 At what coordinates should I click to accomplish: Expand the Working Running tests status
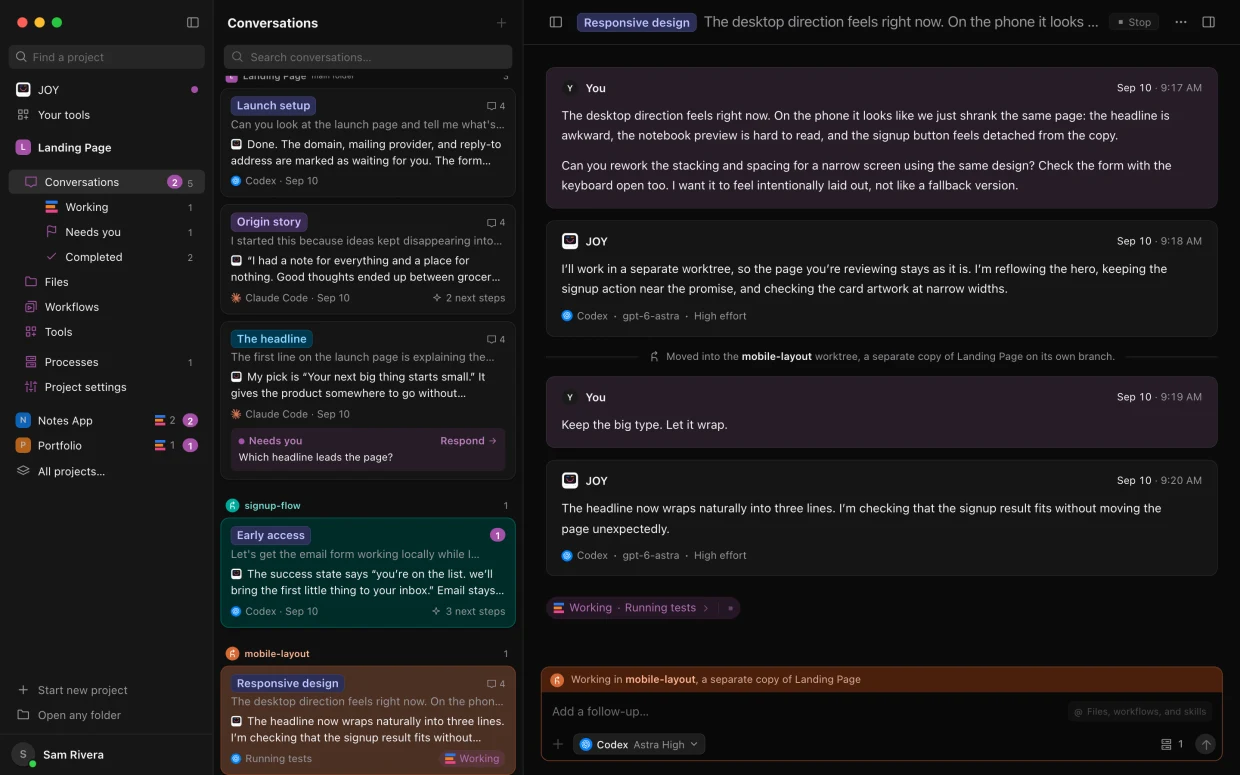coord(631,608)
